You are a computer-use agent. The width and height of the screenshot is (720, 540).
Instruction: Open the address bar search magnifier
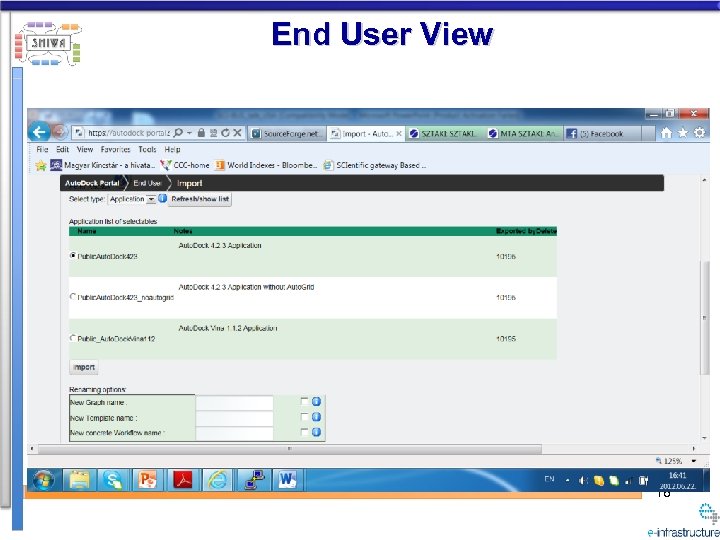(x=178, y=133)
